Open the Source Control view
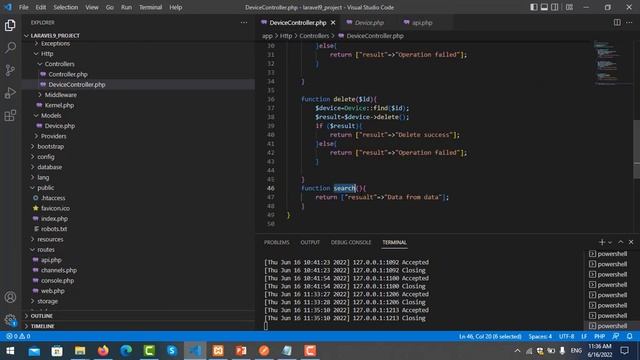 pyautogui.click(x=10, y=70)
